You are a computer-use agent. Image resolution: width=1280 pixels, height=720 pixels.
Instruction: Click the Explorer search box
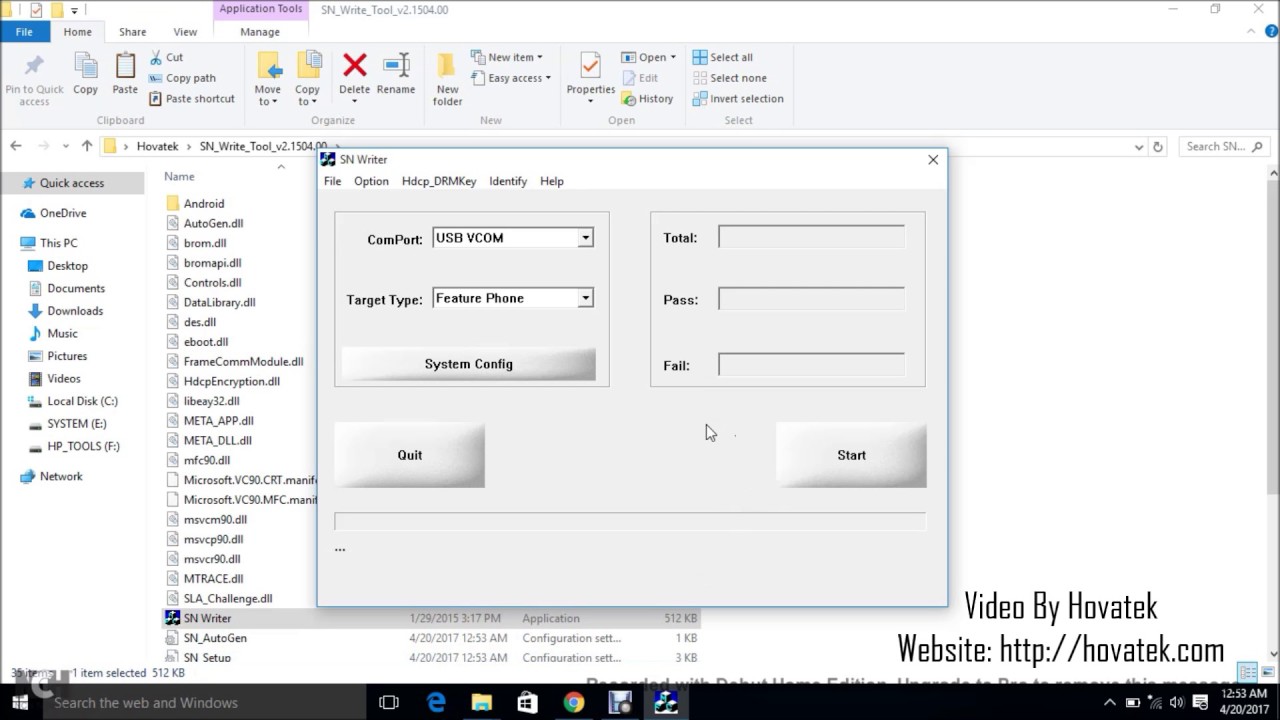tap(1225, 146)
